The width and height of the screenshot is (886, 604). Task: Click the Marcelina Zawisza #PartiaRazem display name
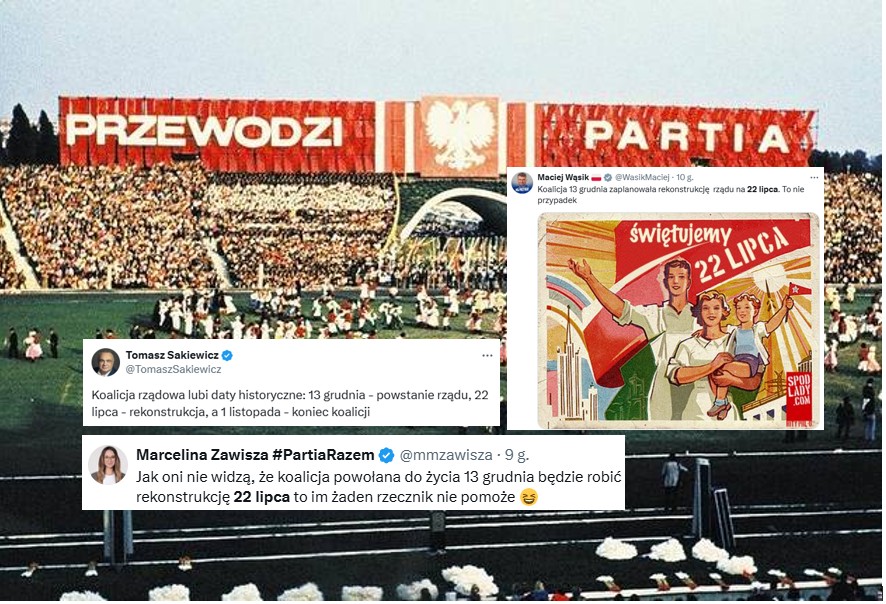255,455
